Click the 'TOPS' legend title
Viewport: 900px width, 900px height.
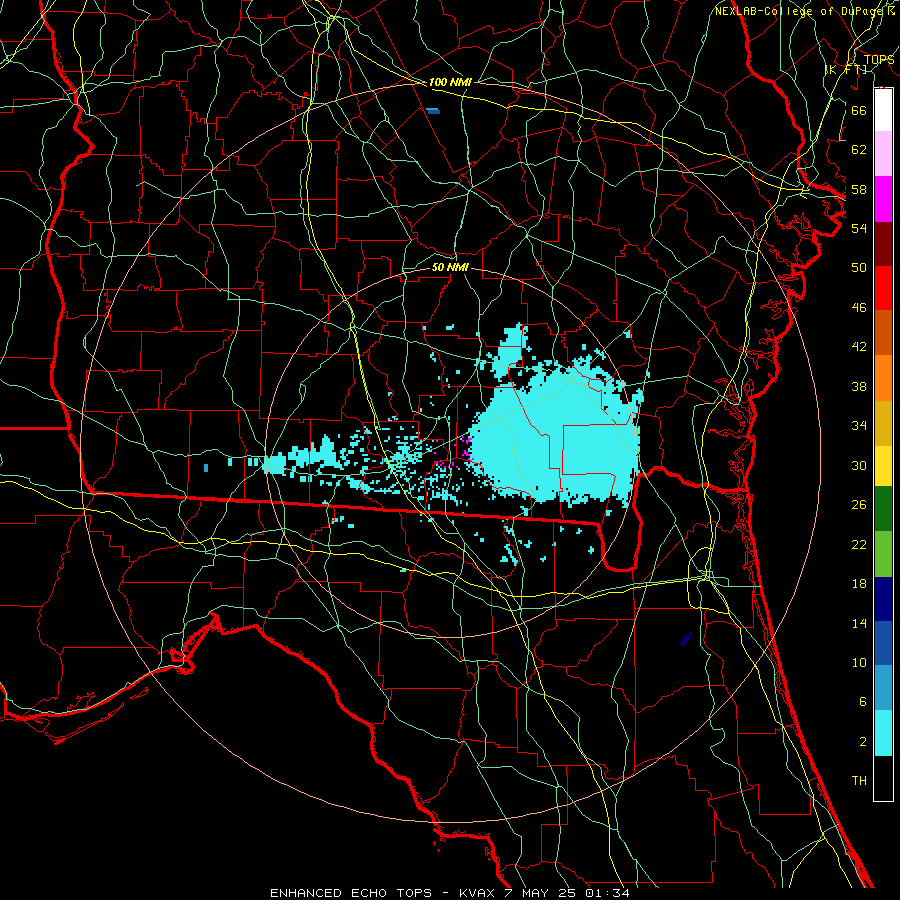(878, 59)
